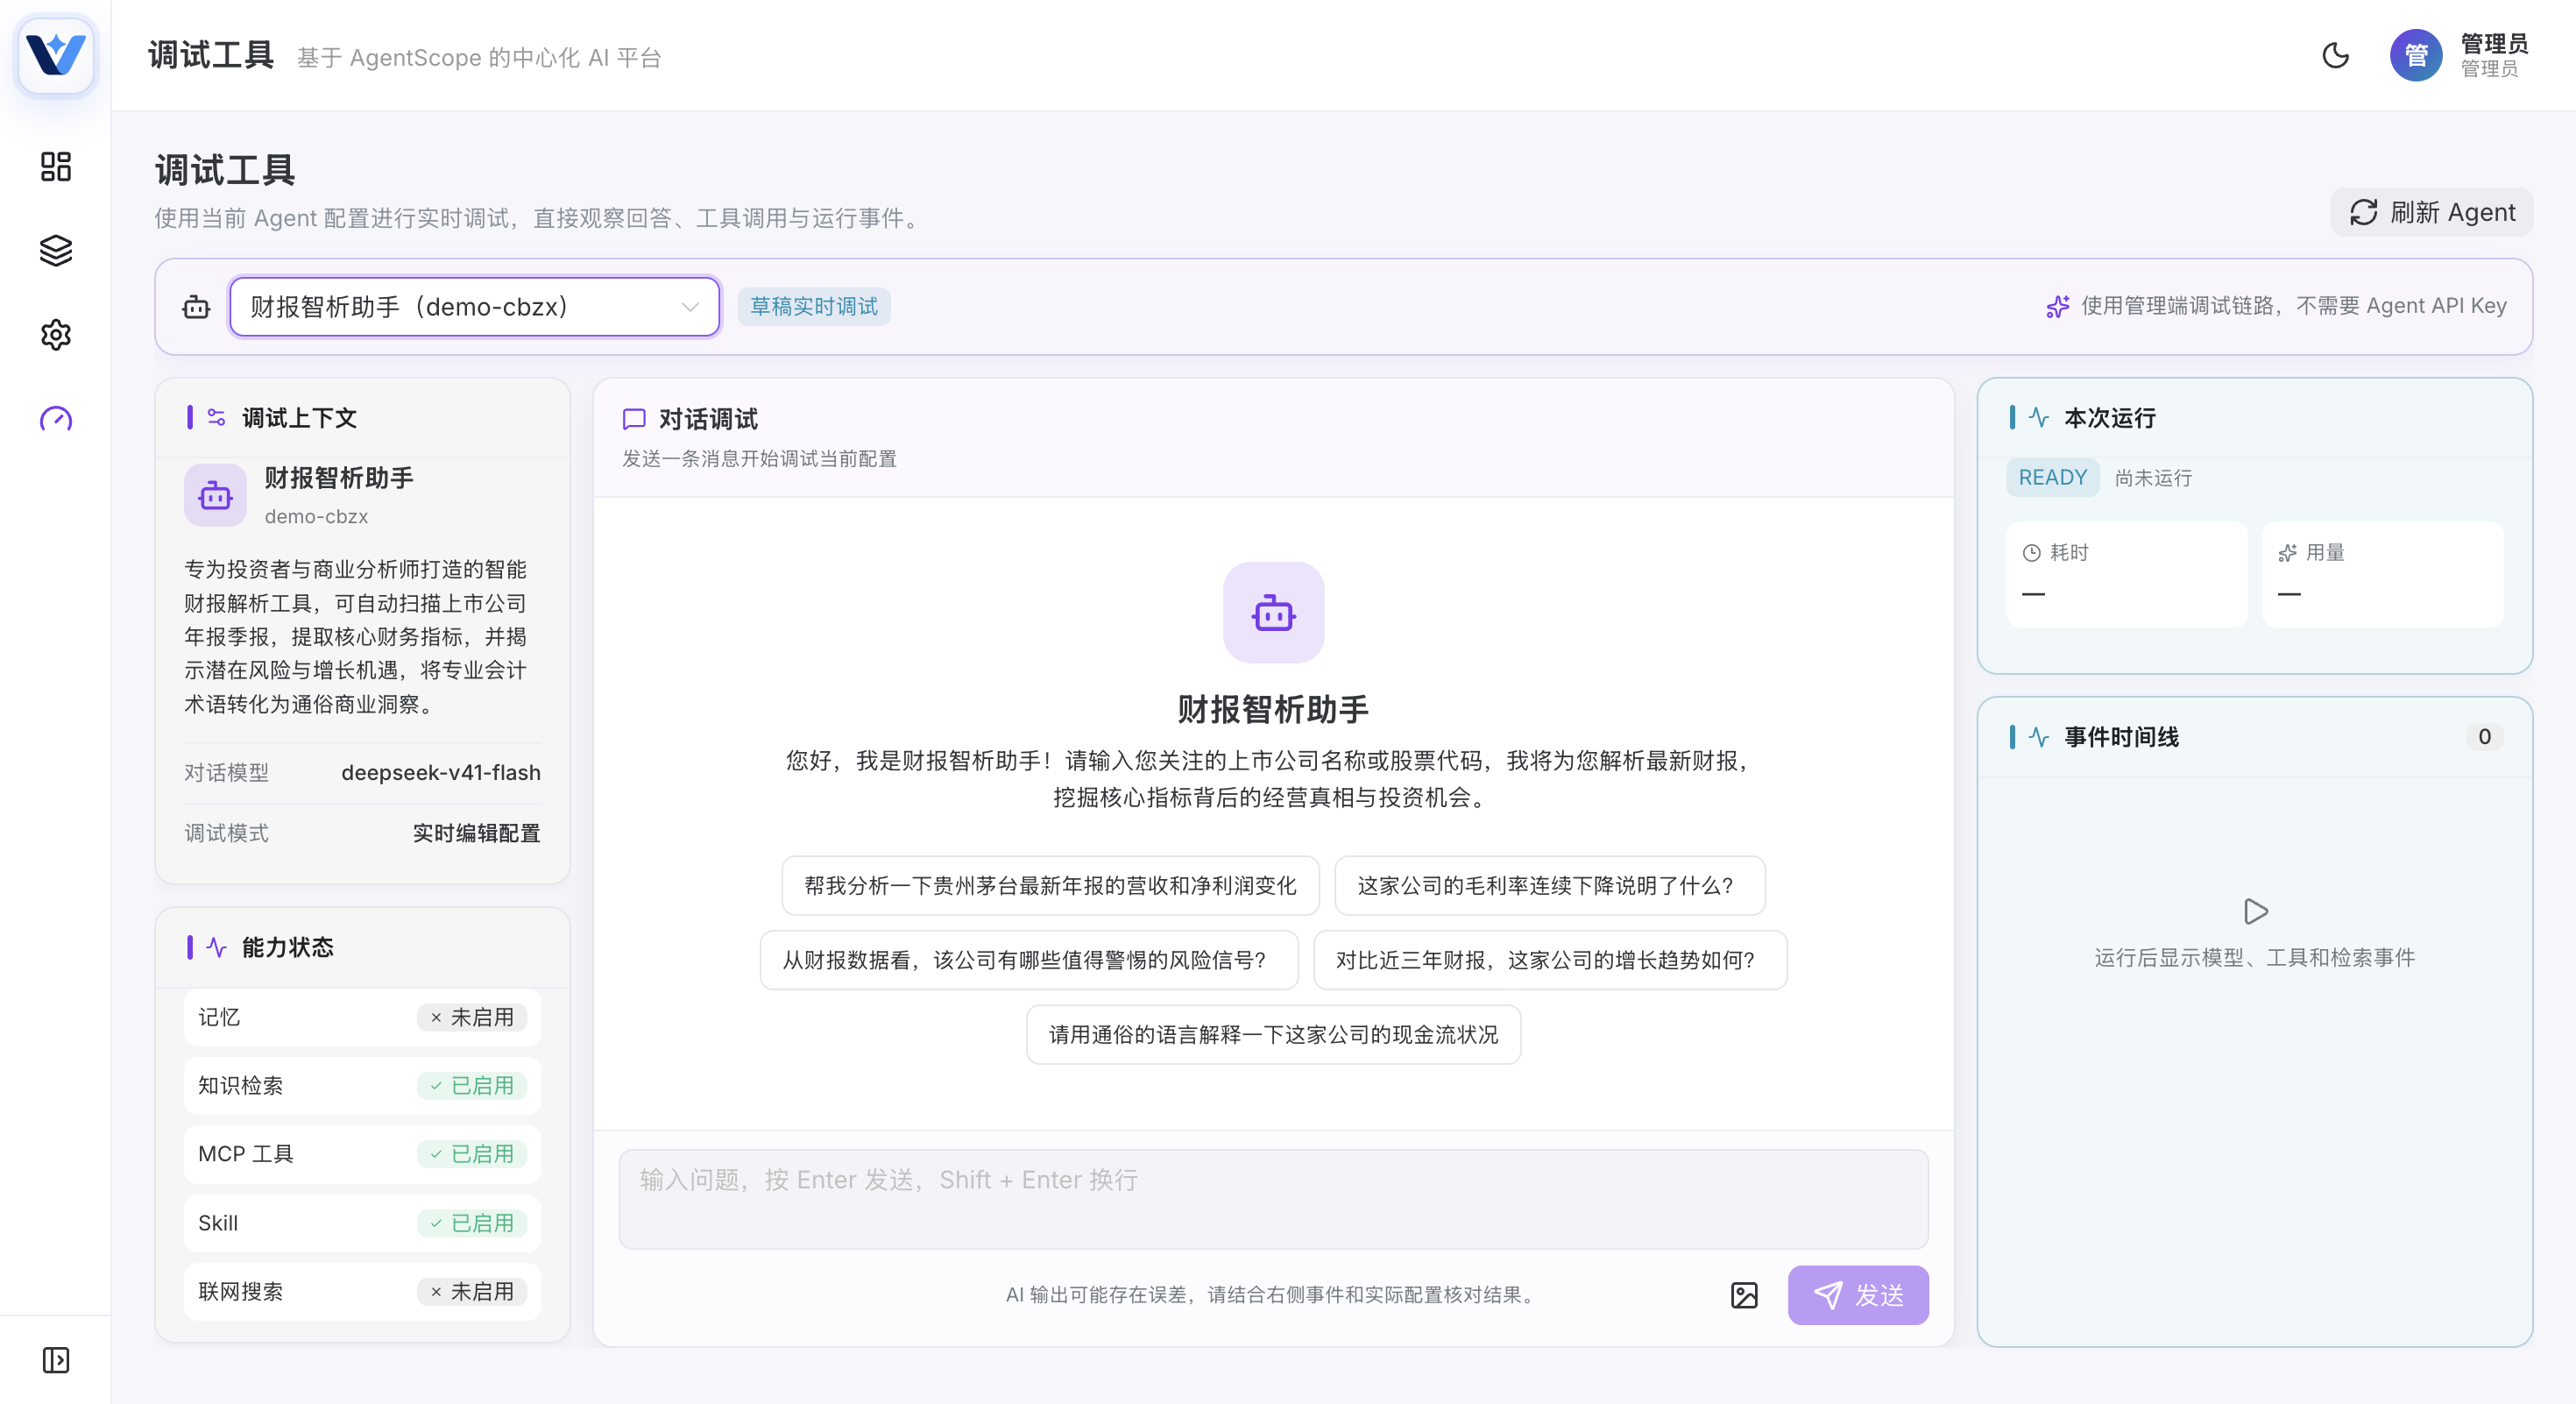Screen dimensions: 2576x1404
Task: Click MCP 工具 已启用 status badge
Action: click(x=472, y=1154)
